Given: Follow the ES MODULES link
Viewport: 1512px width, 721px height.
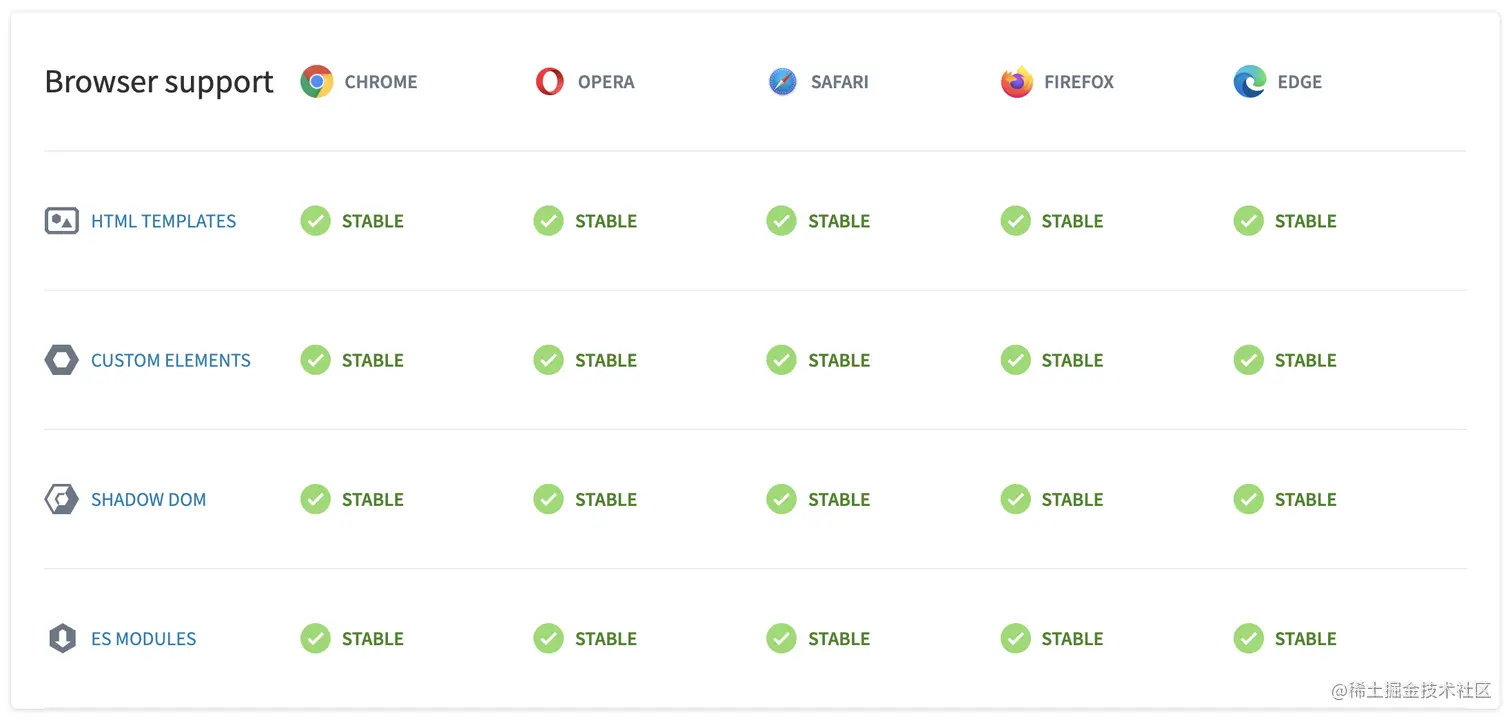Looking at the screenshot, I should click(144, 638).
